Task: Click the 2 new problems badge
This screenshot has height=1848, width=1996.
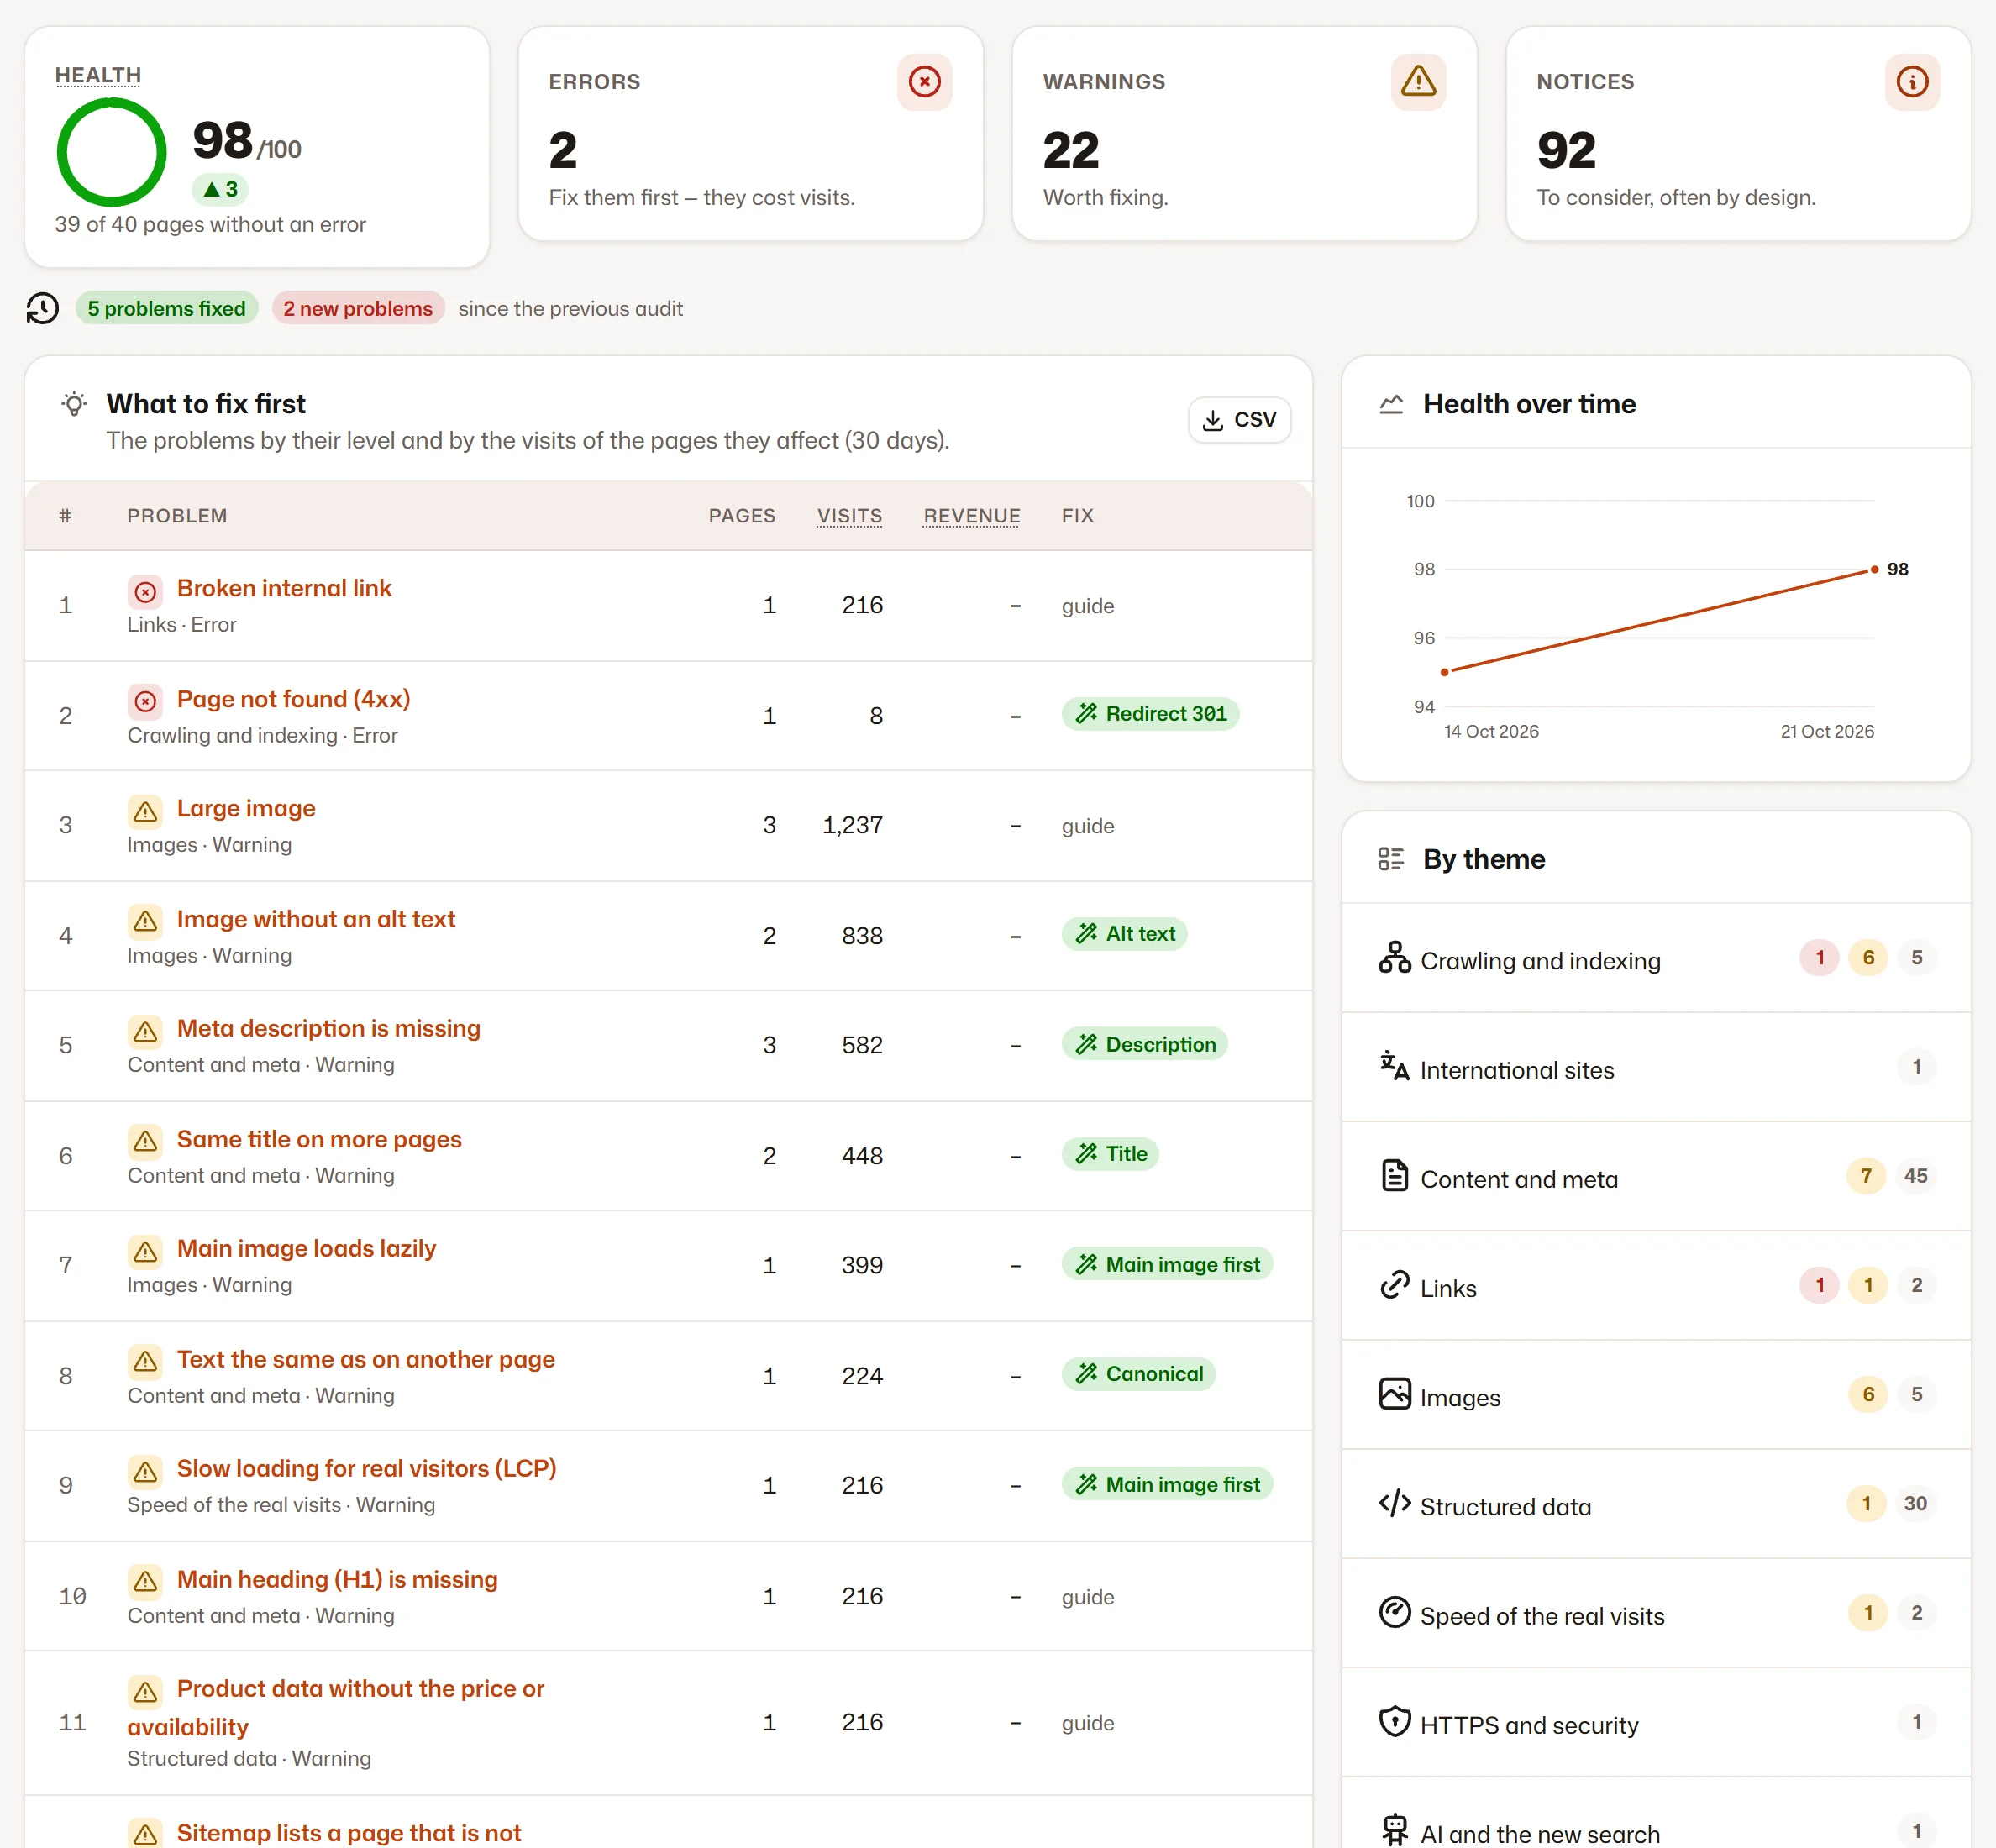Action: pos(357,308)
